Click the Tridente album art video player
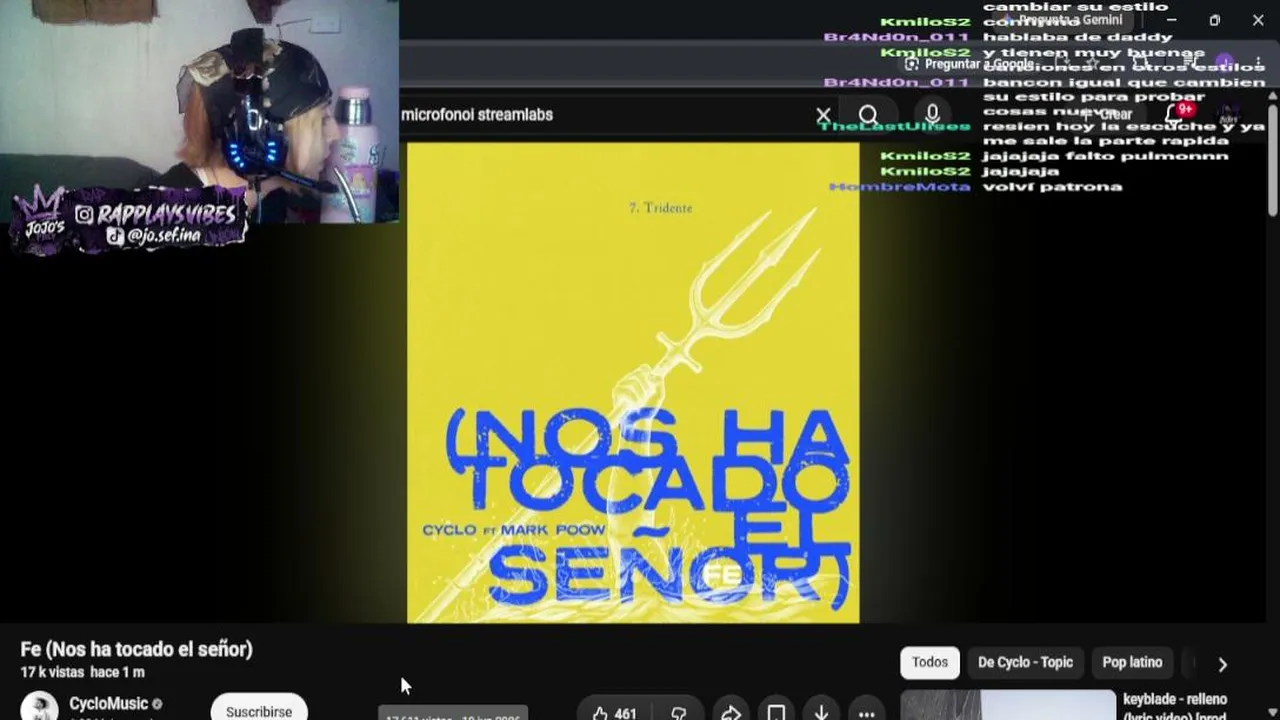 click(633, 383)
